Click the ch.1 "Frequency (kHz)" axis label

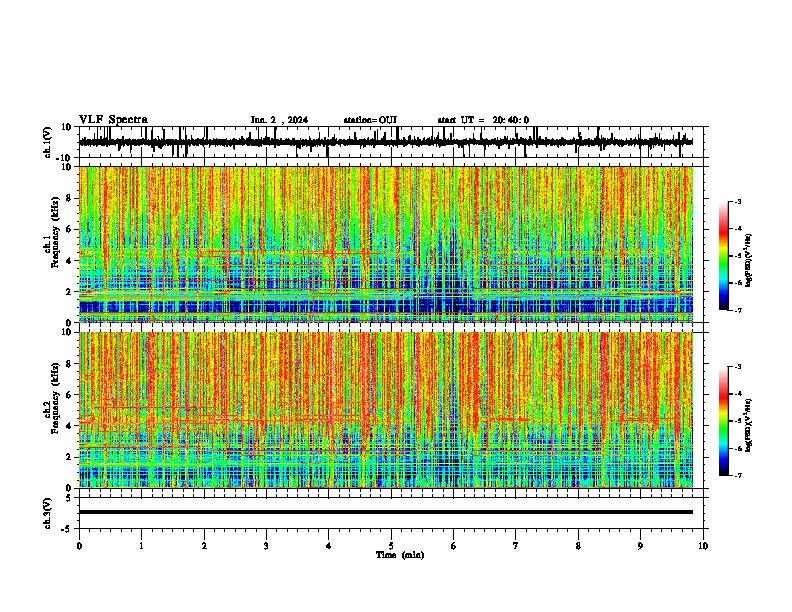coord(55,233)
